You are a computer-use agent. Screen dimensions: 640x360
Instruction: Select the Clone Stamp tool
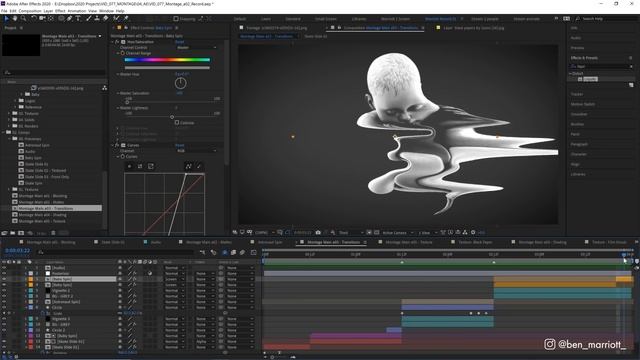click(97, 18)
